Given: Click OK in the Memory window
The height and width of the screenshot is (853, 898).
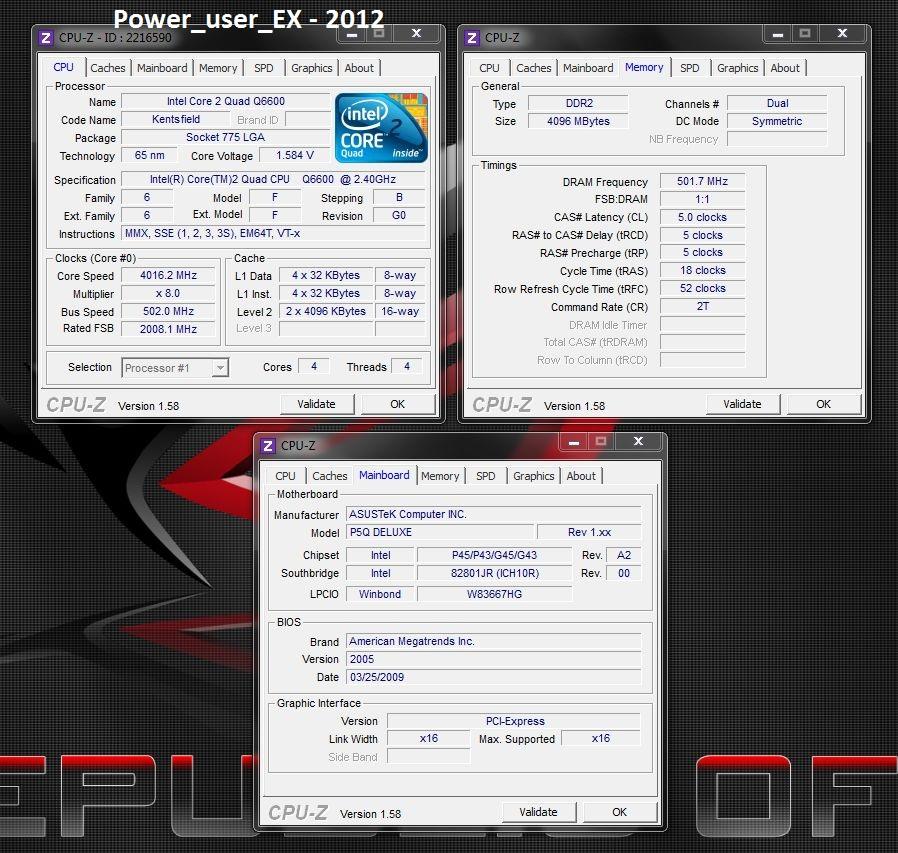Looking at the screenshot, I should (x=824, y=404).
